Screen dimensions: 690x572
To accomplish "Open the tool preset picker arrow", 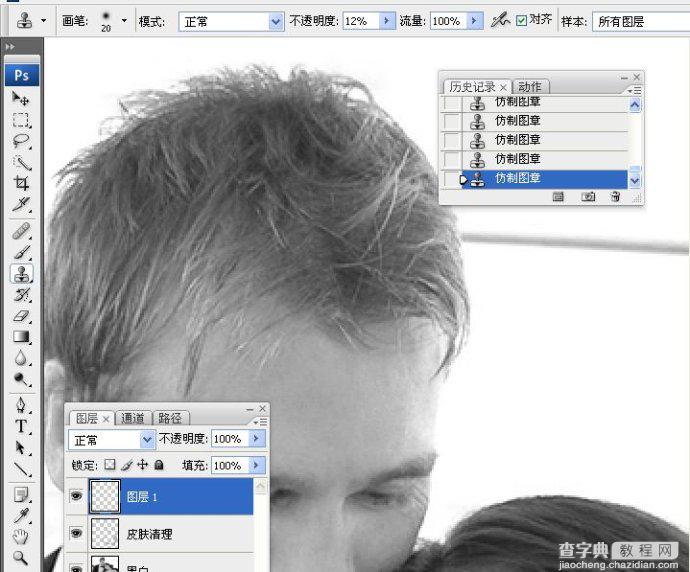I will (43, 21).
